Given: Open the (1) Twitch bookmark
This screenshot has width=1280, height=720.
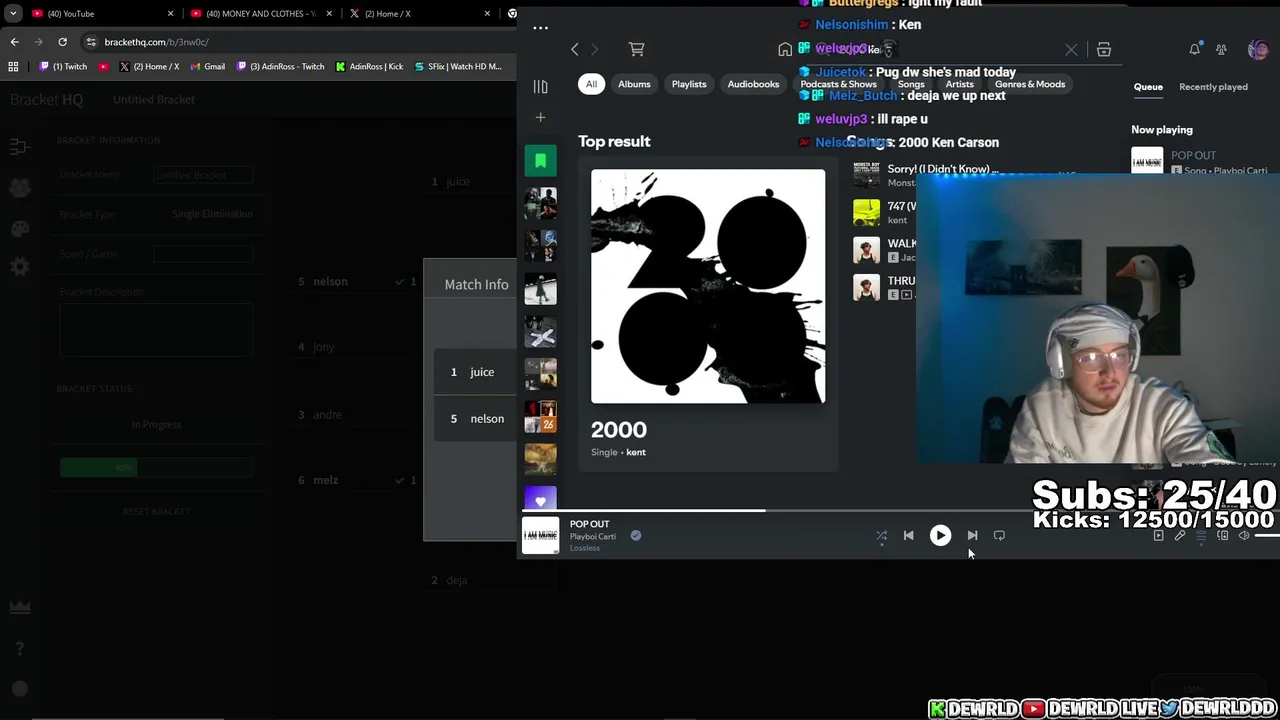Looking at the screenshot, I should [64, 67].
